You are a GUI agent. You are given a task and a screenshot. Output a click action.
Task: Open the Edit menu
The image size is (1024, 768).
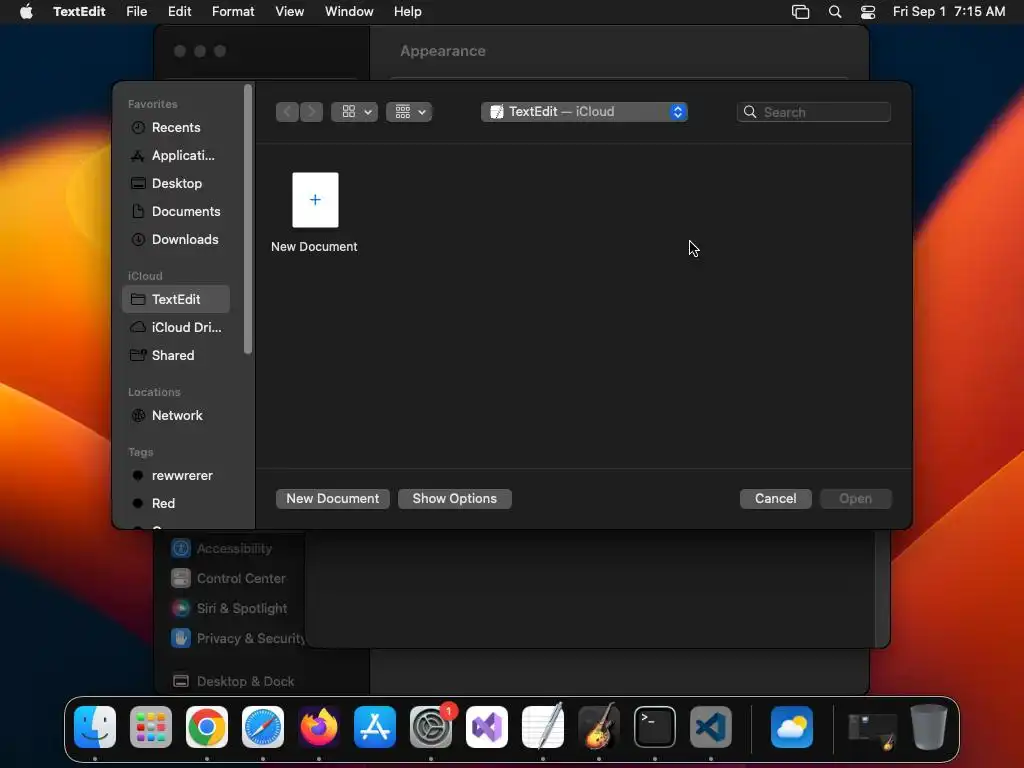click(180, 12)
